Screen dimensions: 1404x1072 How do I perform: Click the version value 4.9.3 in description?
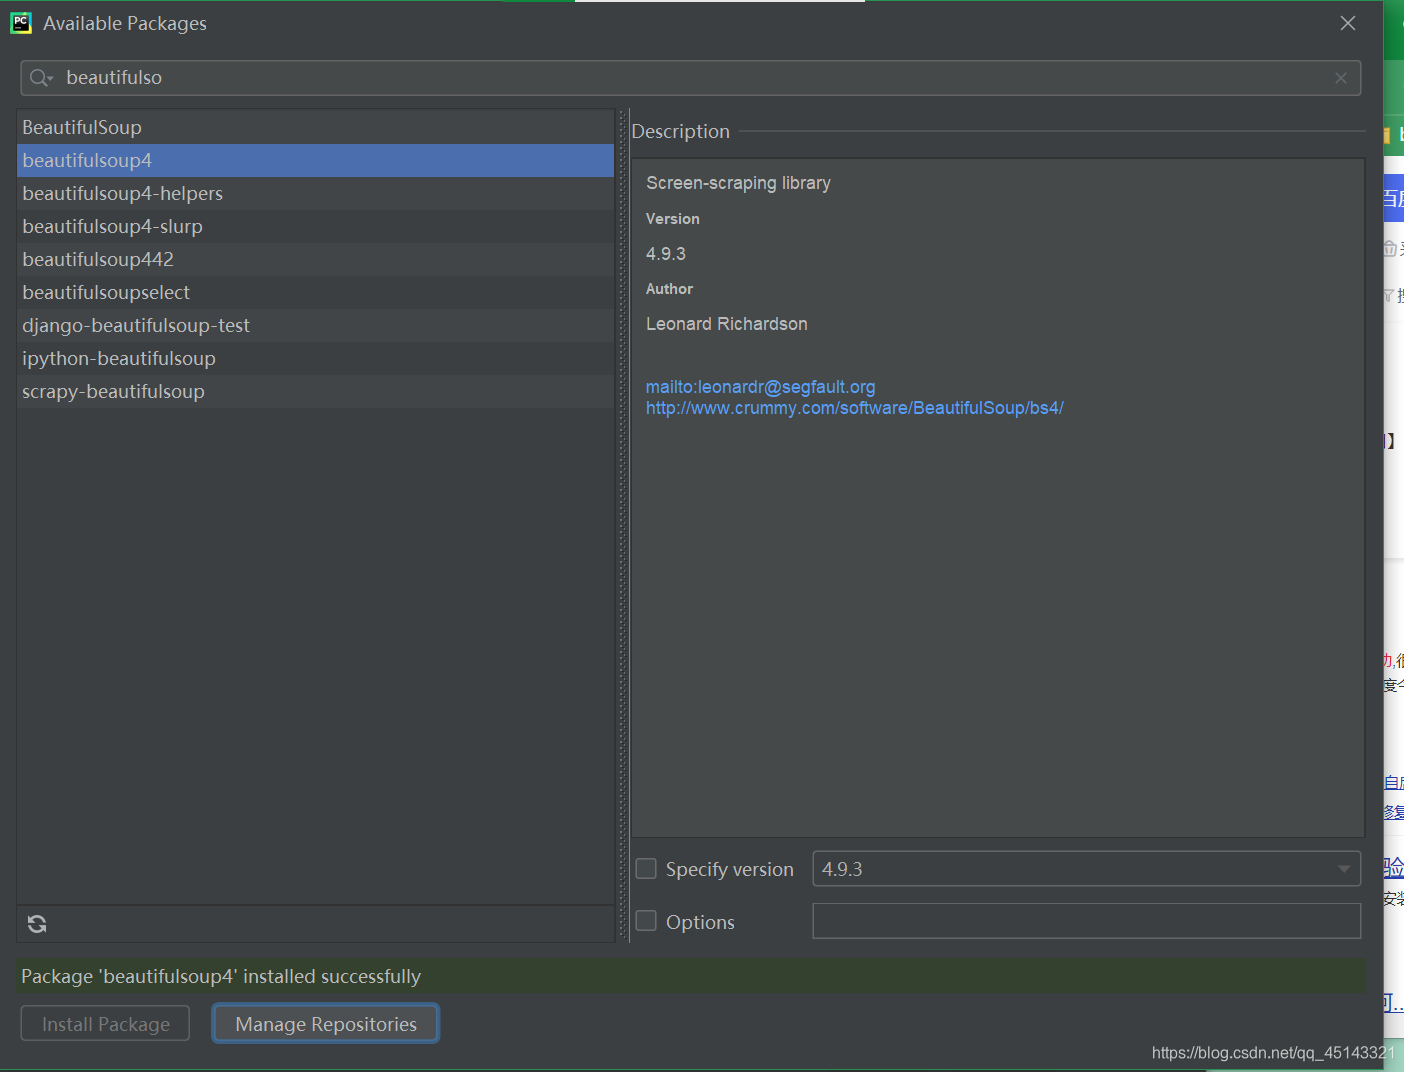coord(666,254)
